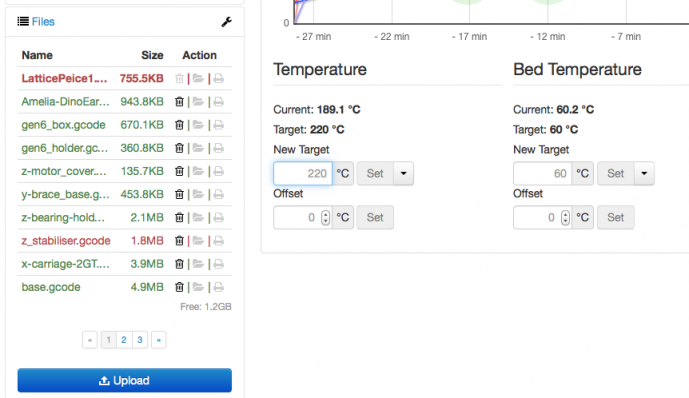Delete x-carriage-2GT file with trash icon
Screen dimensions: 689x398
click(x=179, y=264)
